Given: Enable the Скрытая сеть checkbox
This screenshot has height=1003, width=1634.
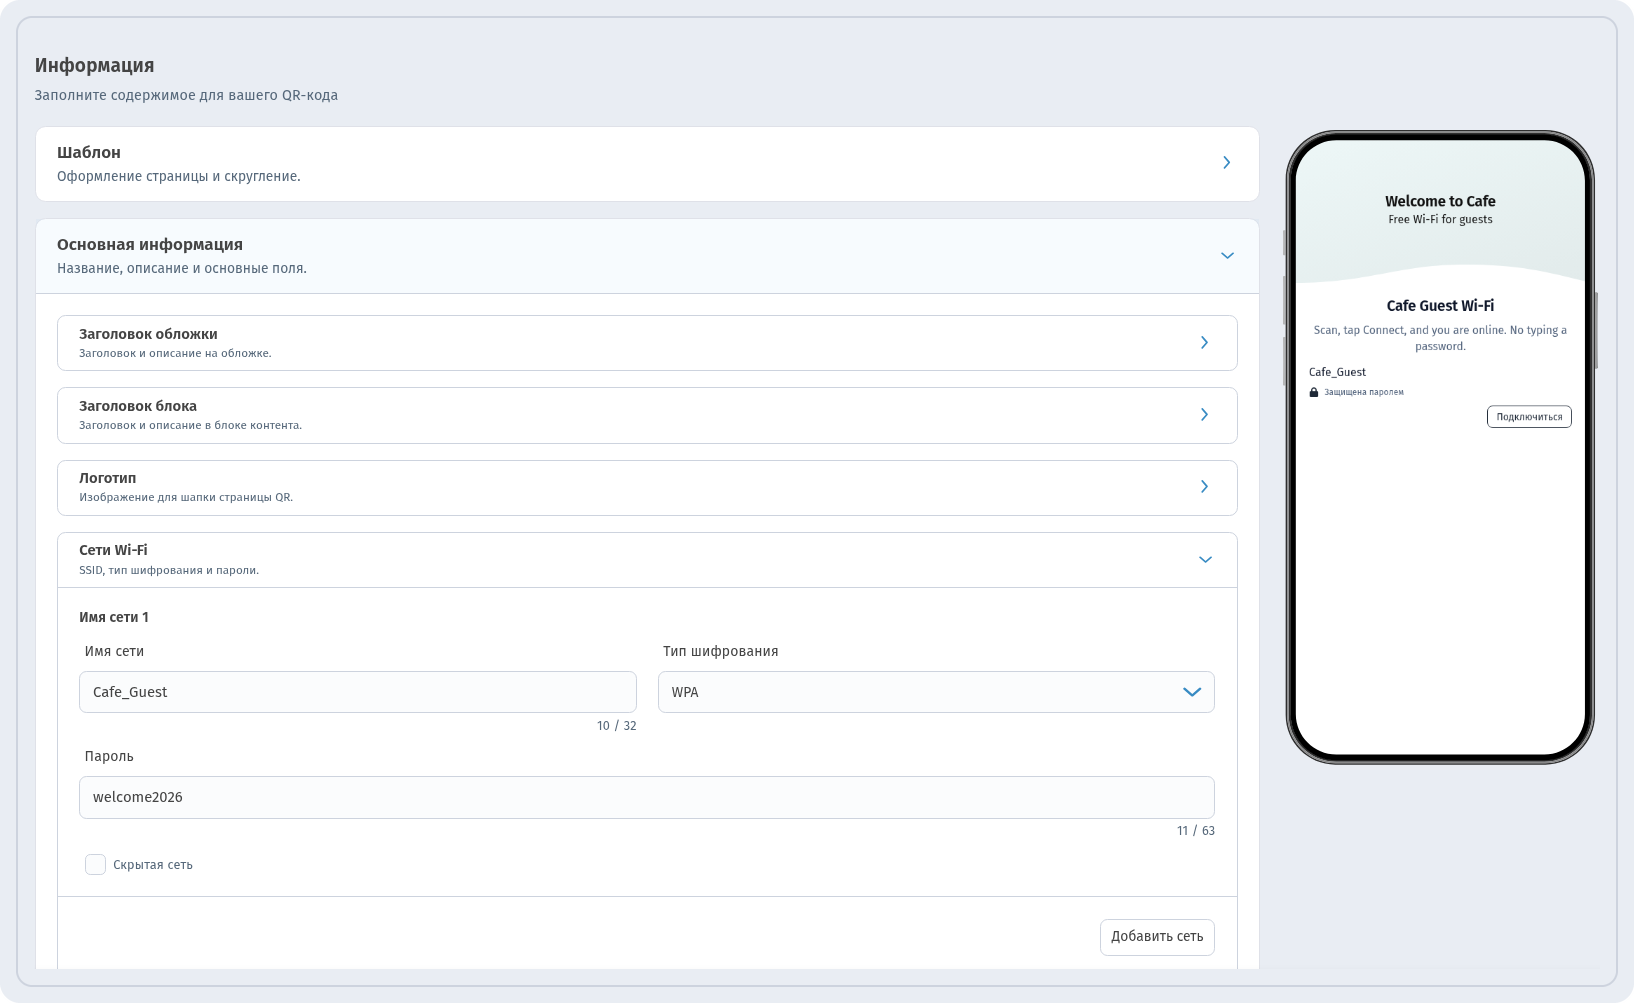Looking at the screenshot, I should click(x=95, y=865).
